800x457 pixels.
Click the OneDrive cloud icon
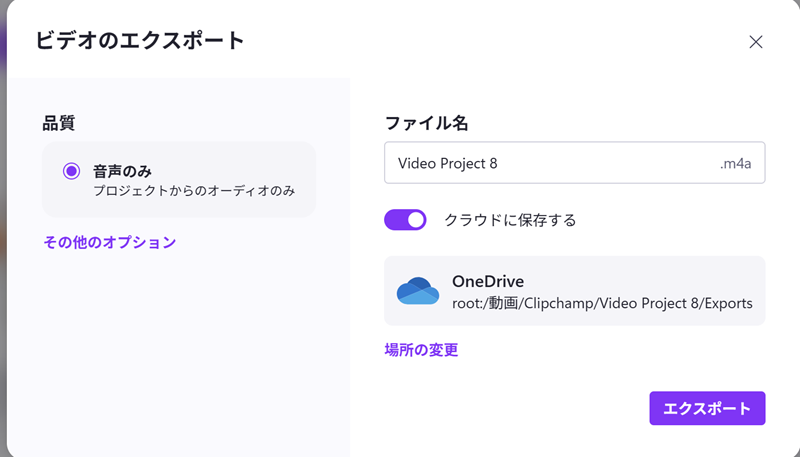pos(418,290)
